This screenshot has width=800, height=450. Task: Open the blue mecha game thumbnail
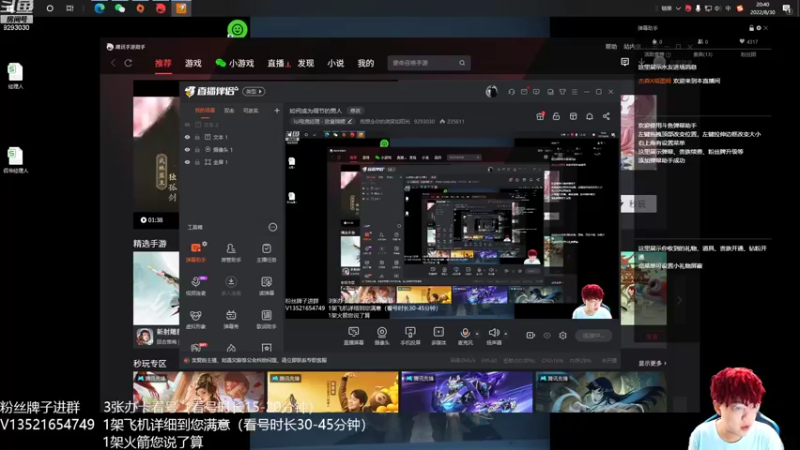pos(467,392)
